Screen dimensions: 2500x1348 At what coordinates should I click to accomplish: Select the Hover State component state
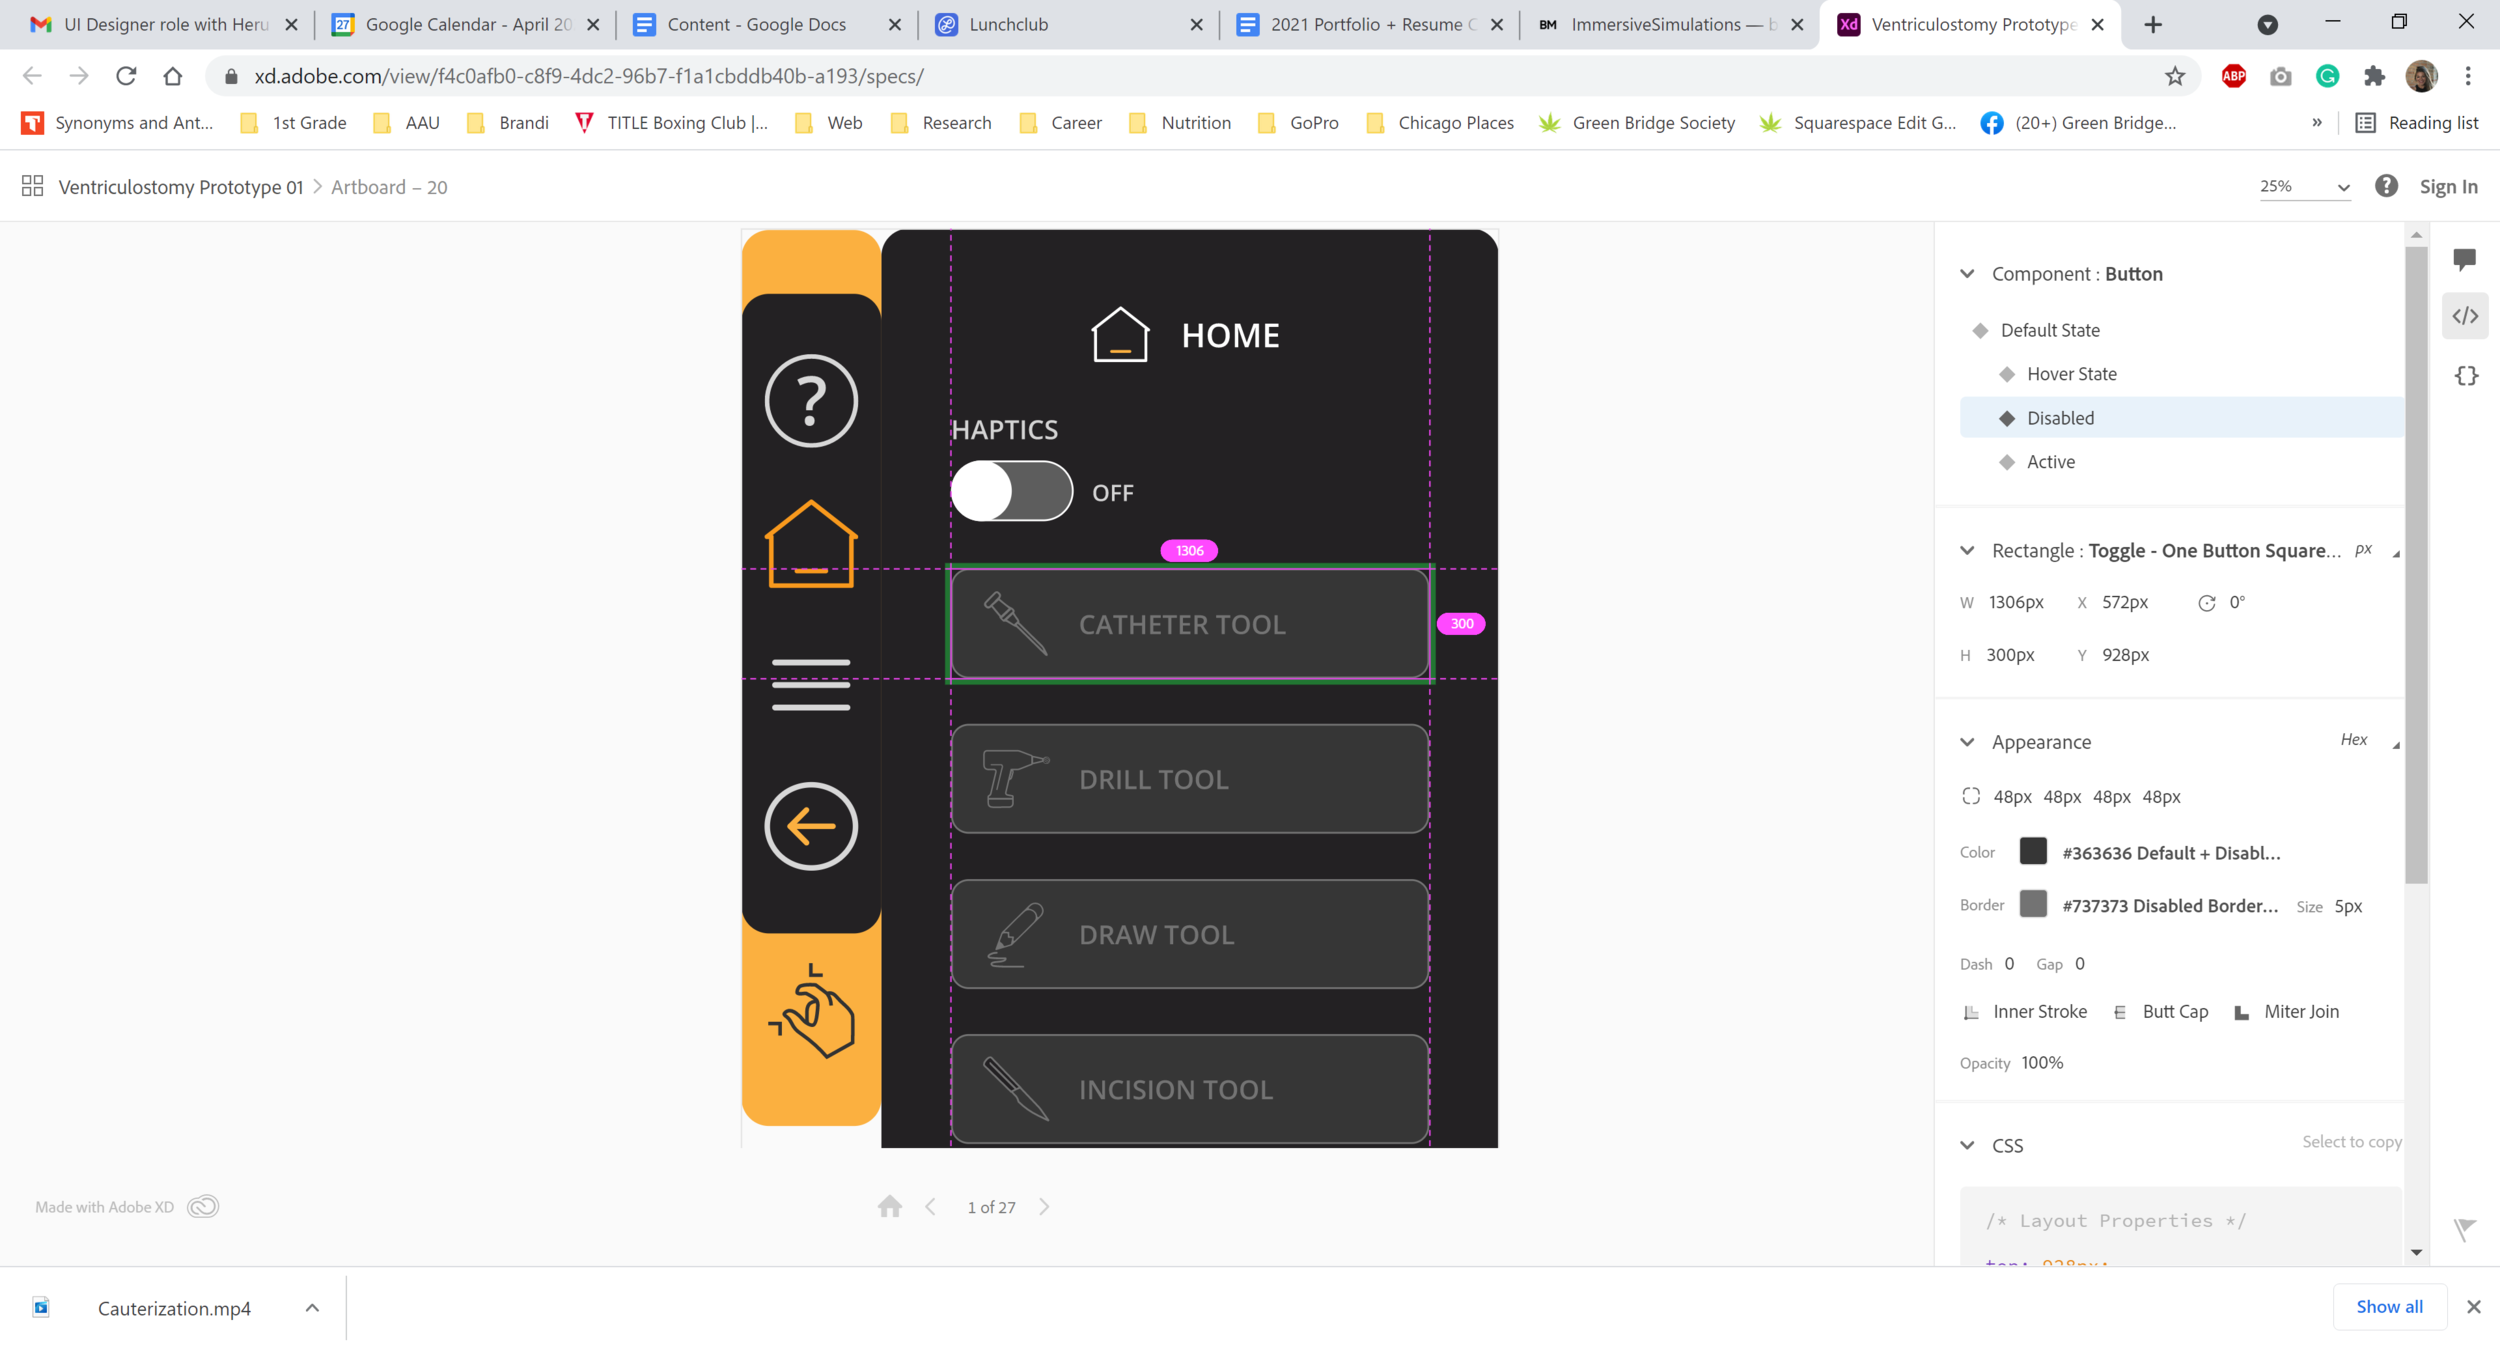(x=2071, y=374)
